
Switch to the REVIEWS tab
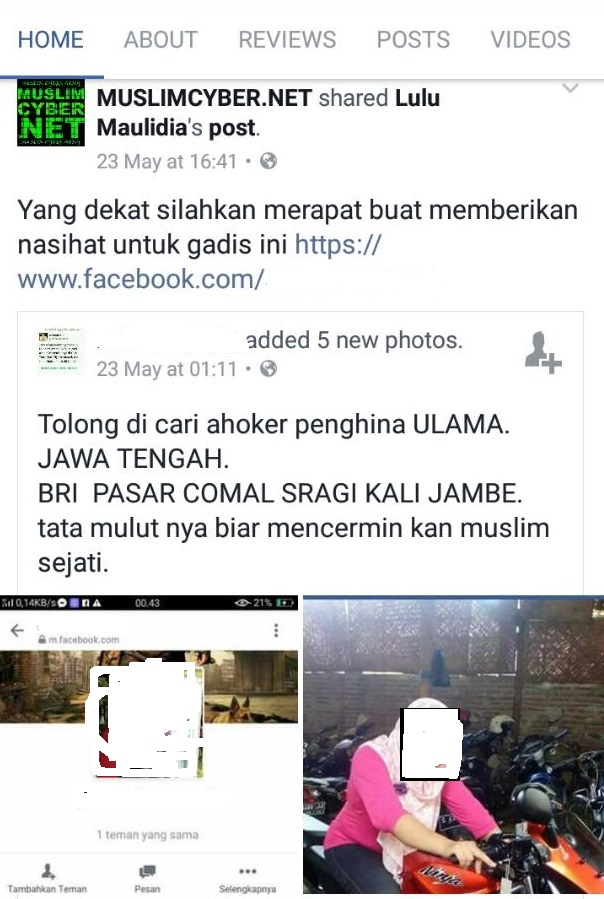point(287,40)
